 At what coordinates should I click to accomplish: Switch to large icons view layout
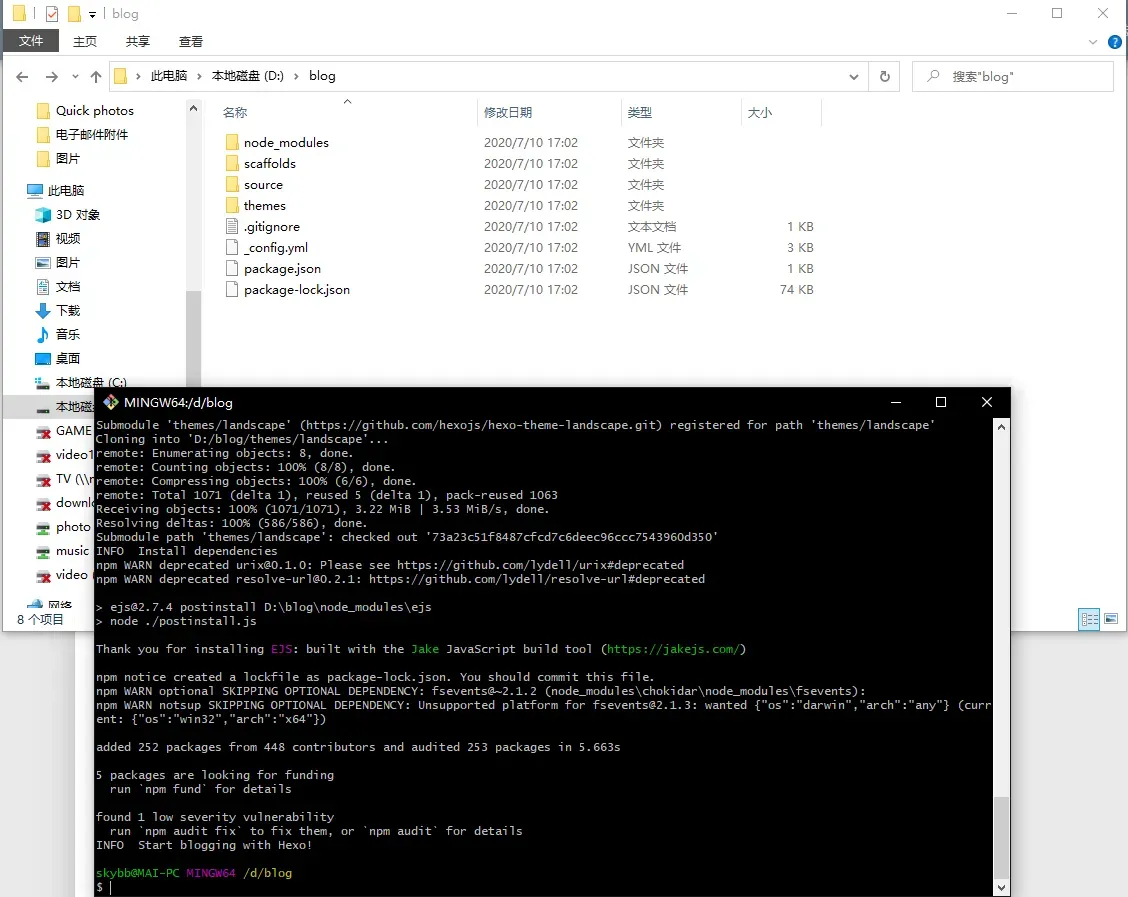(1111, 619)
